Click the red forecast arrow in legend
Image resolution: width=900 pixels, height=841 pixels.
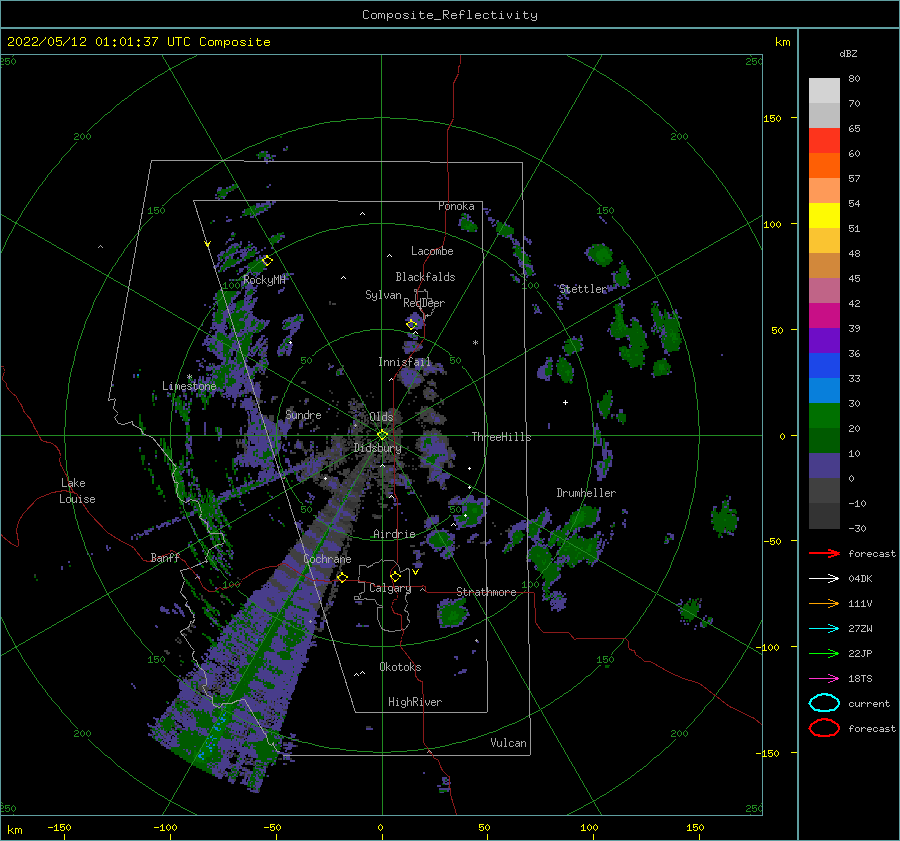(824, 553)
